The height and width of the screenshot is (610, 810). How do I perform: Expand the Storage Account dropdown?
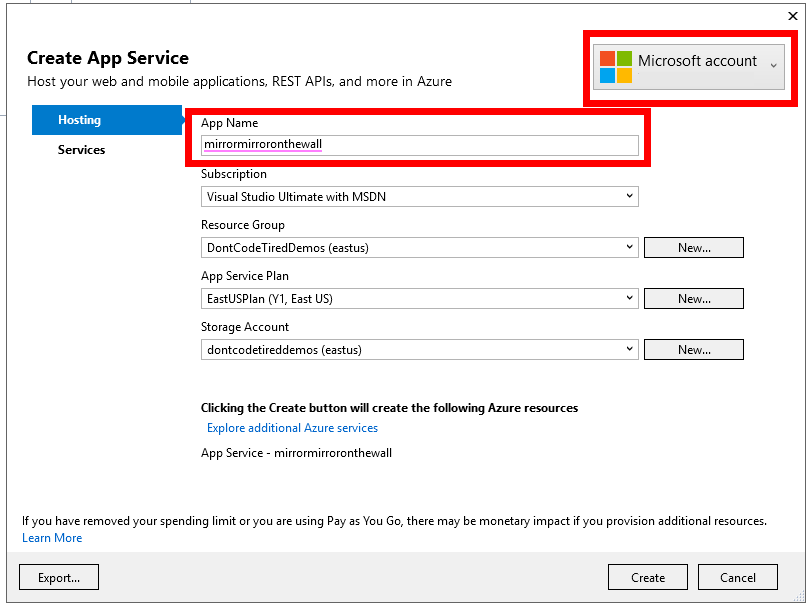click(x=630, y=349)
